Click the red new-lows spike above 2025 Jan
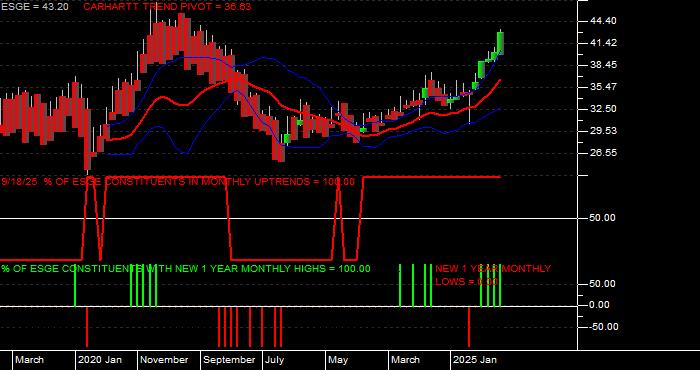 tap(469, 327)
